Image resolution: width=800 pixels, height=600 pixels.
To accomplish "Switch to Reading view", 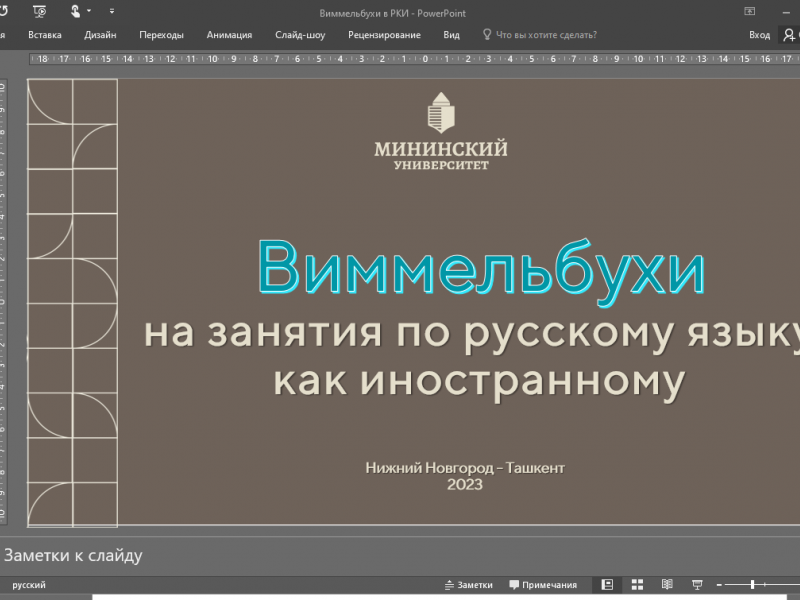I will tap(667, 585).
